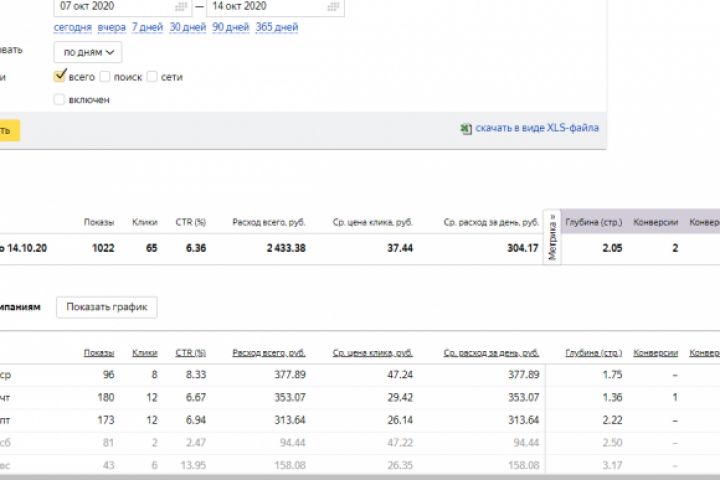Click spend cell «313.64» under Расход всего

point(290,420)
